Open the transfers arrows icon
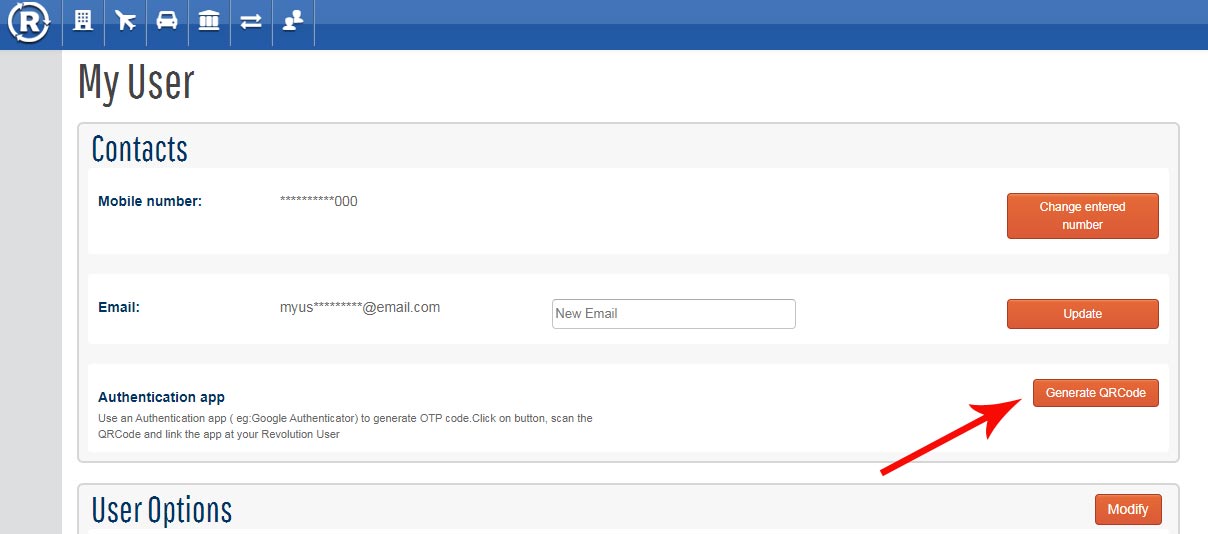 click(251, 21)
